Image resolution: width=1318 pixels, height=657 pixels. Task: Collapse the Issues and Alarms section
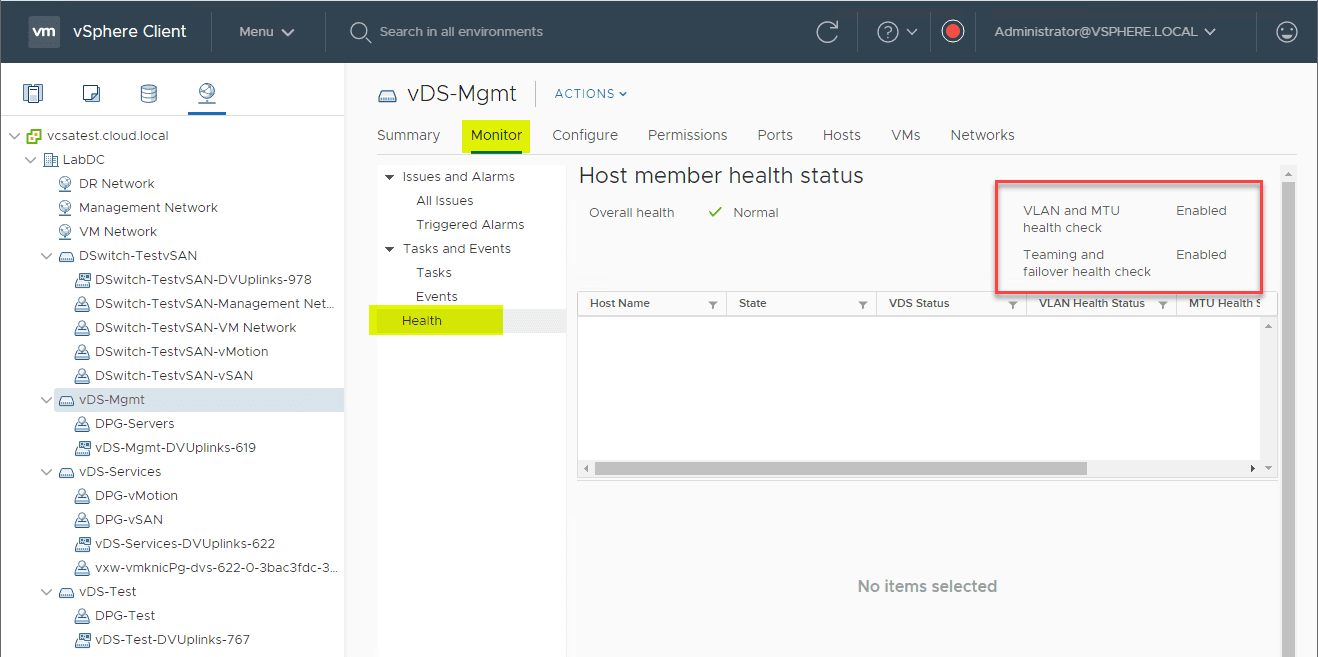tap(389, 177)
